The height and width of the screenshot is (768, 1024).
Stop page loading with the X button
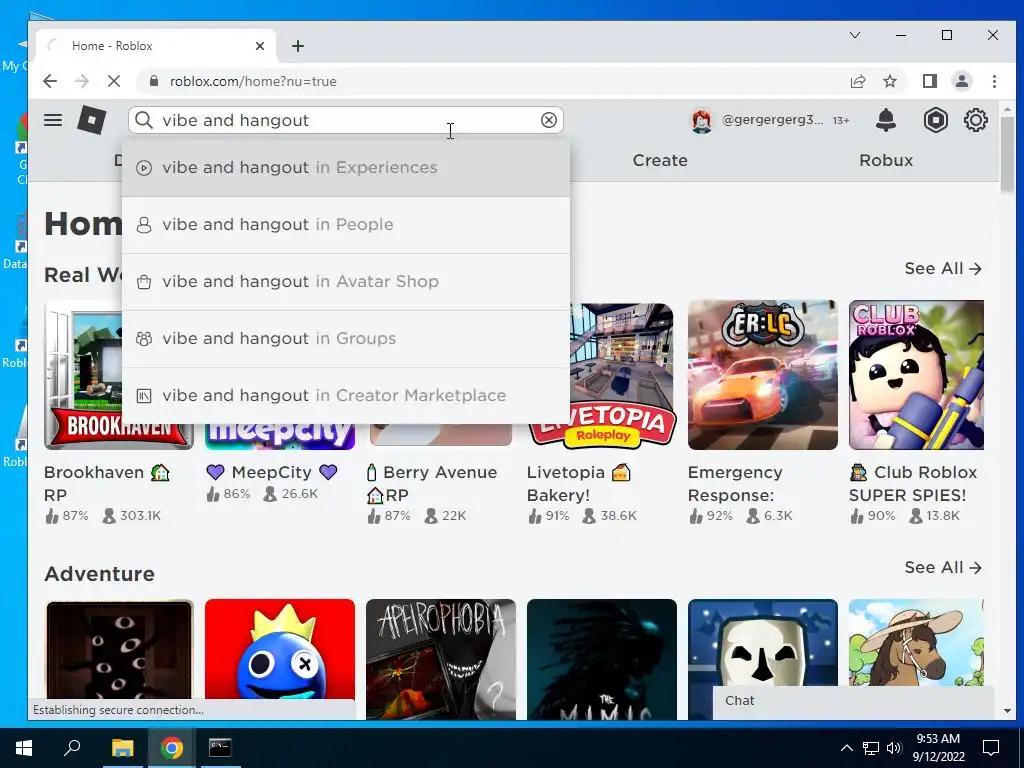114,81
